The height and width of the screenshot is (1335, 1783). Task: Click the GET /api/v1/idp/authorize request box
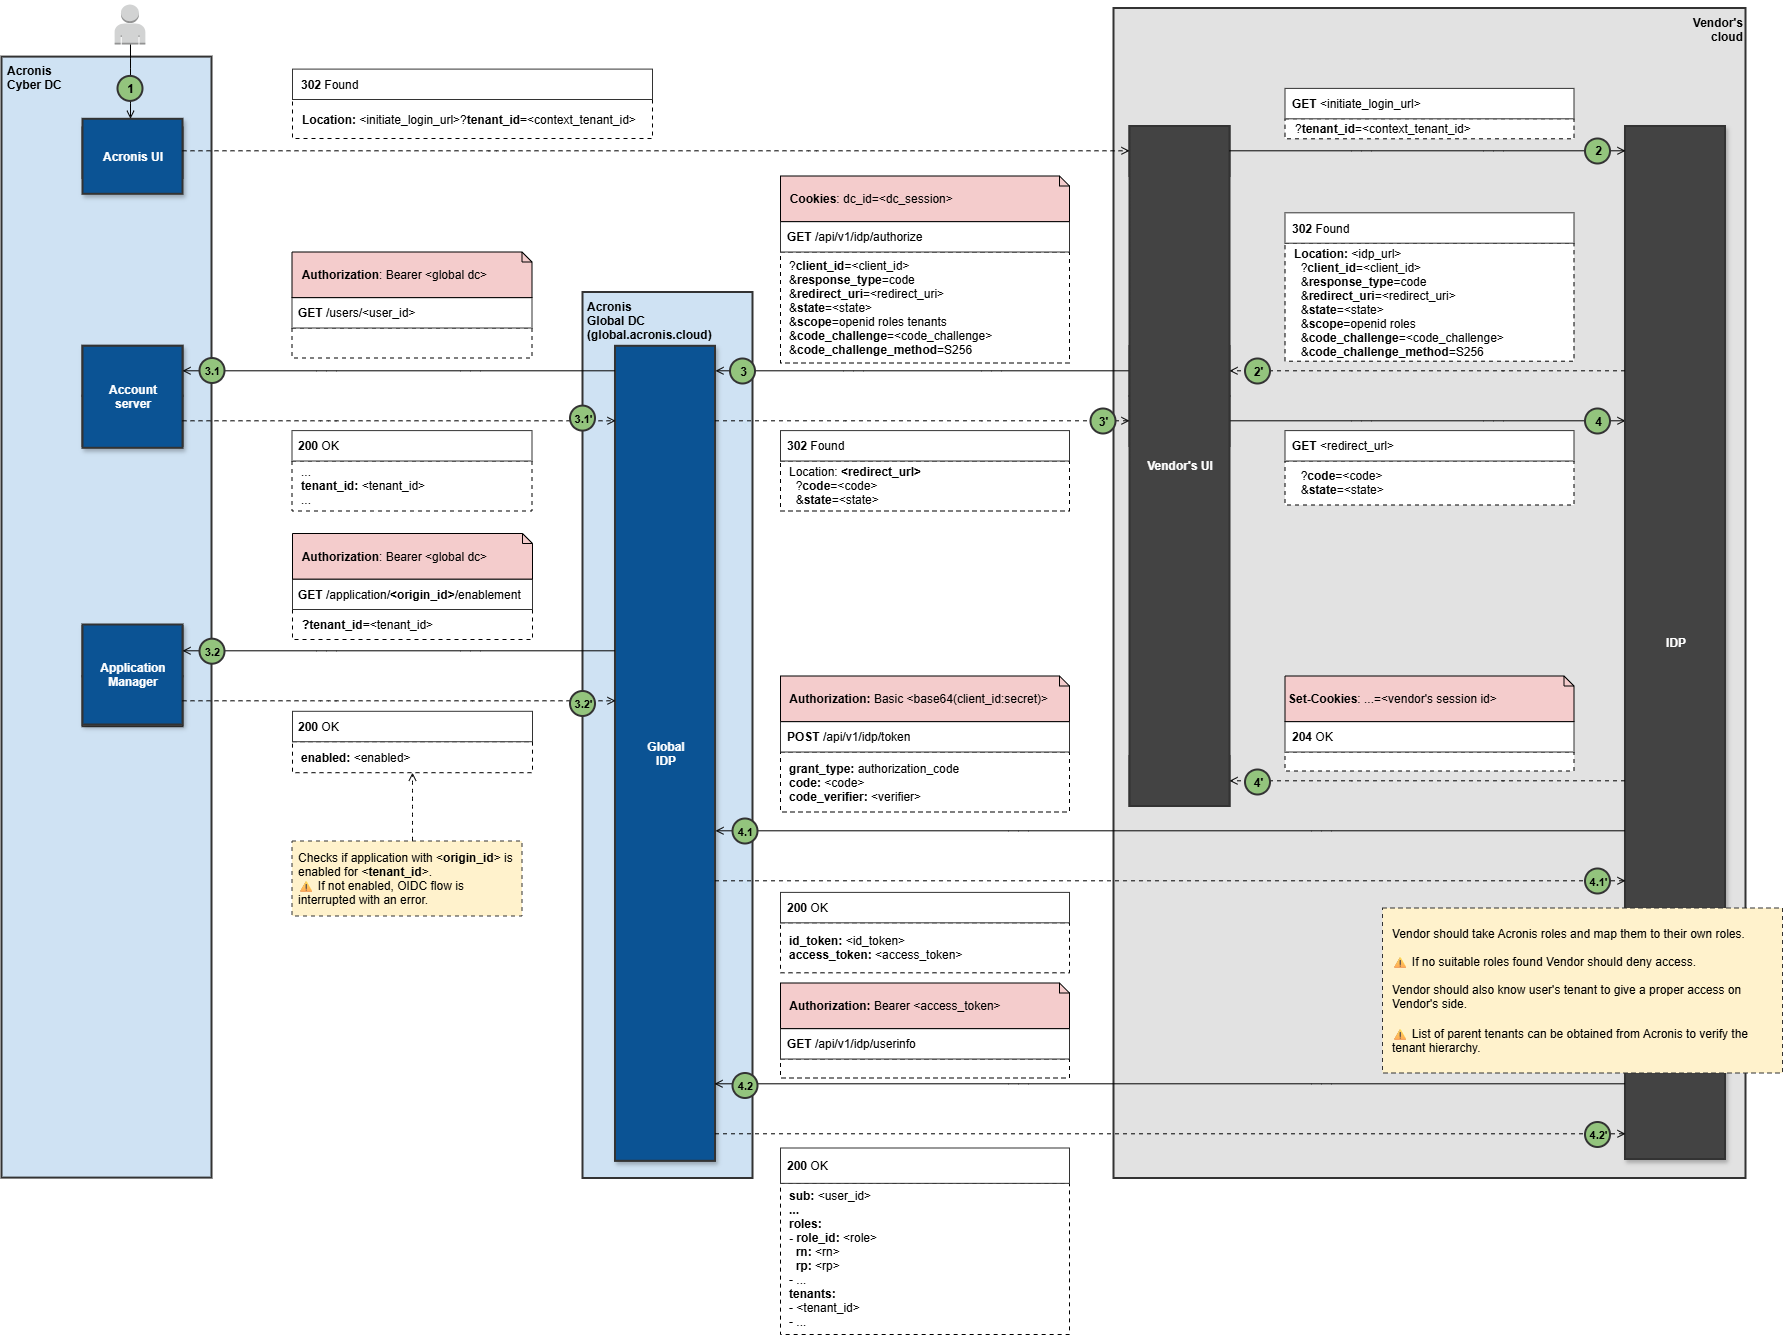point(924,237)
